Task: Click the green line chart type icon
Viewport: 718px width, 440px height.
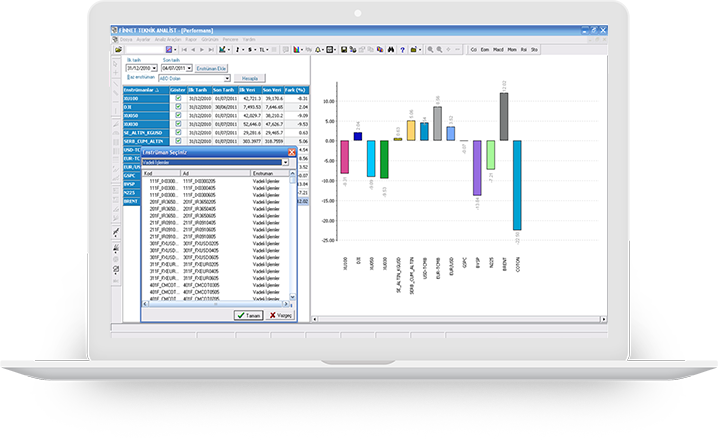Action: [x=222, y=49]
